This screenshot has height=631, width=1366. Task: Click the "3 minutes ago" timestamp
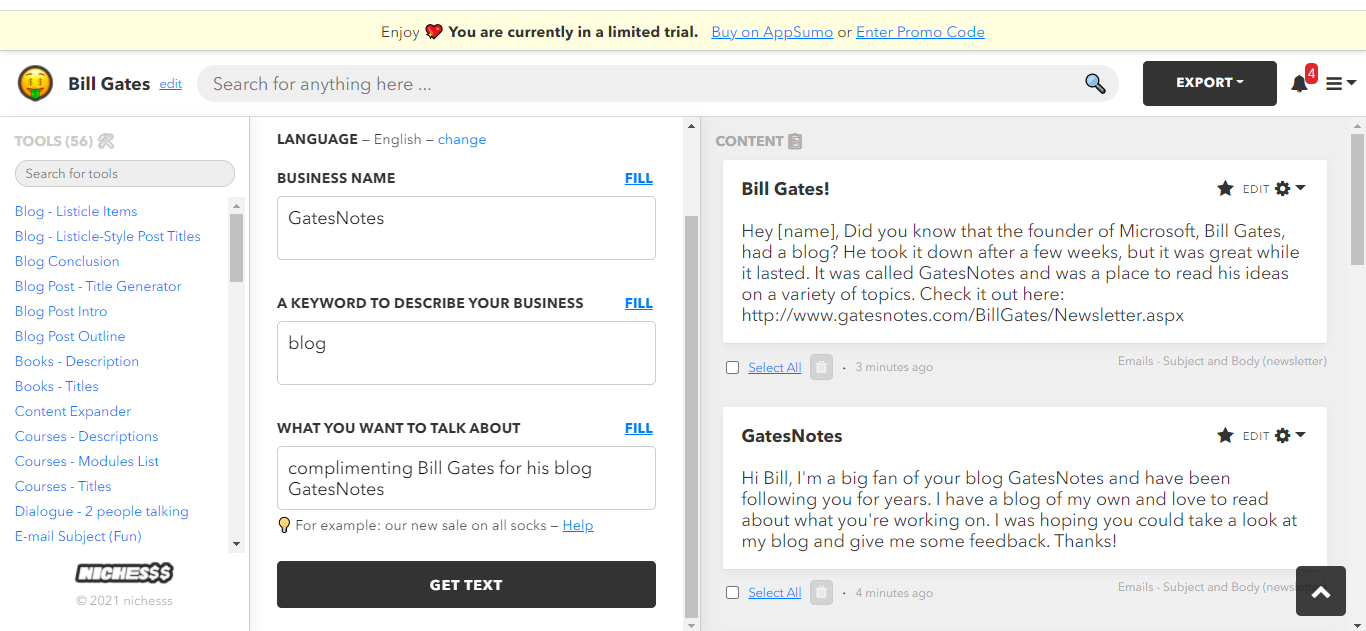click(x=894, y=367)
